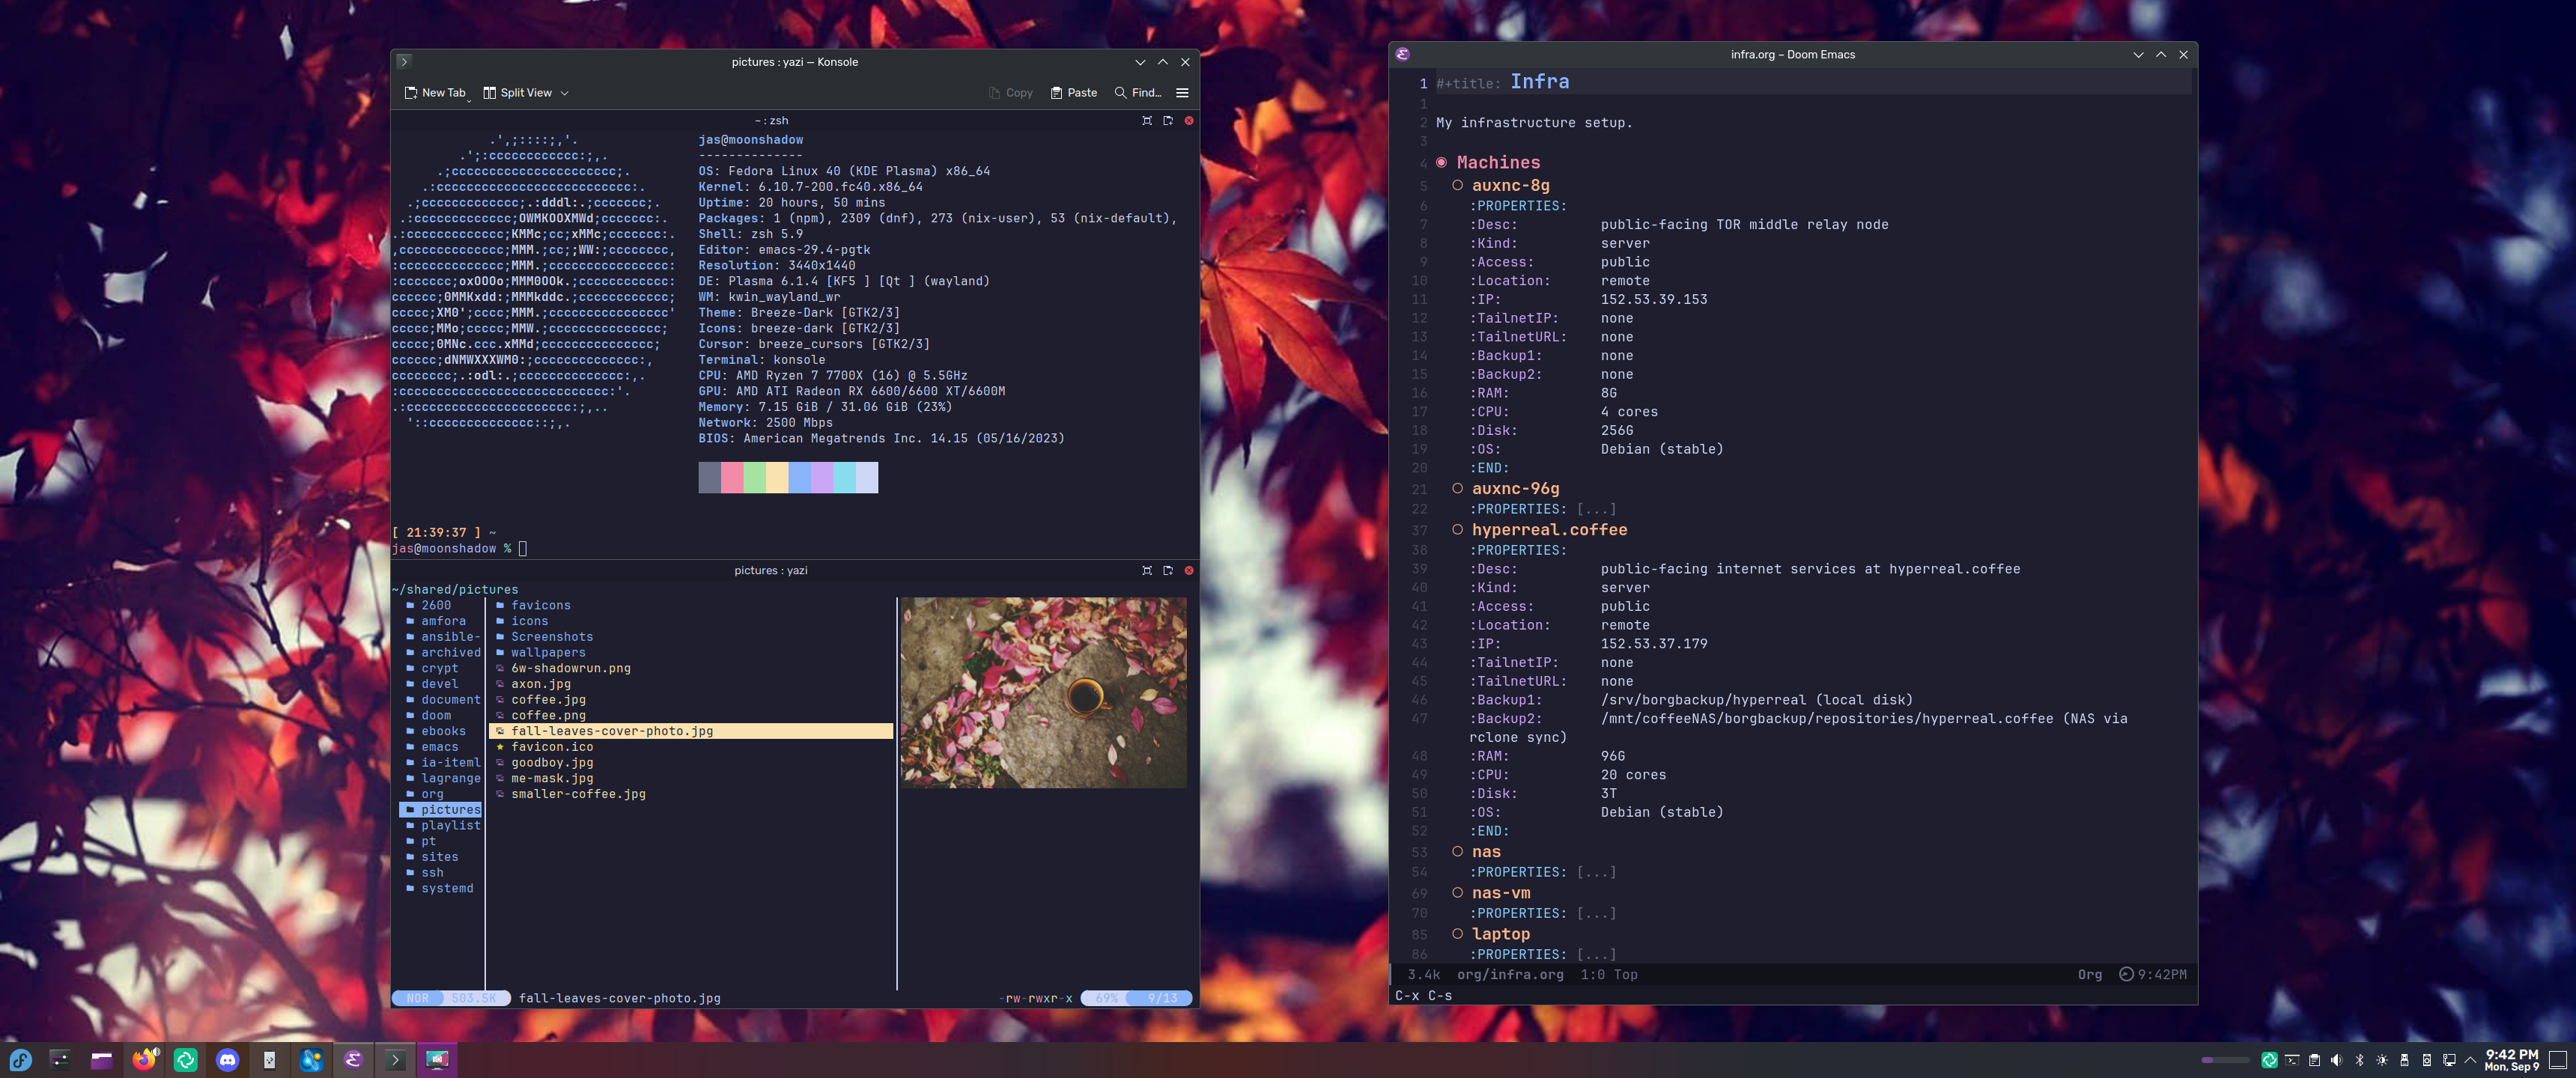
Task: Open Konsole hamburger menu
Action: pos(1182,93)
